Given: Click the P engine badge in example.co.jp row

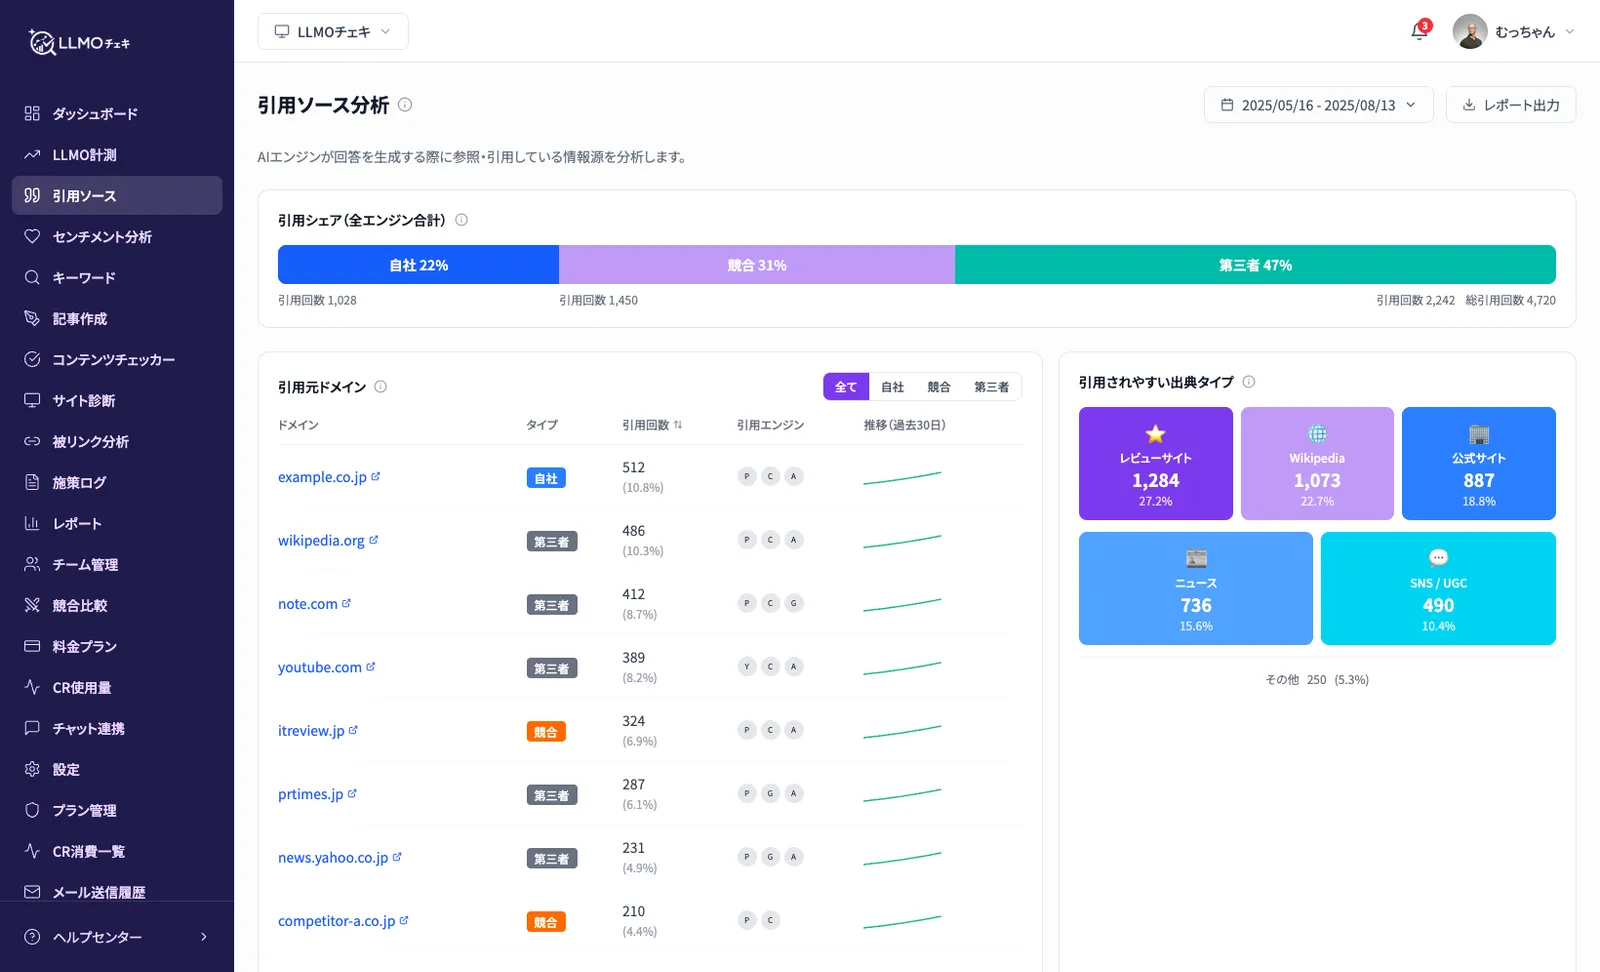Looking at the screenshot, I should pyautogui.click(x=747, y=476).
